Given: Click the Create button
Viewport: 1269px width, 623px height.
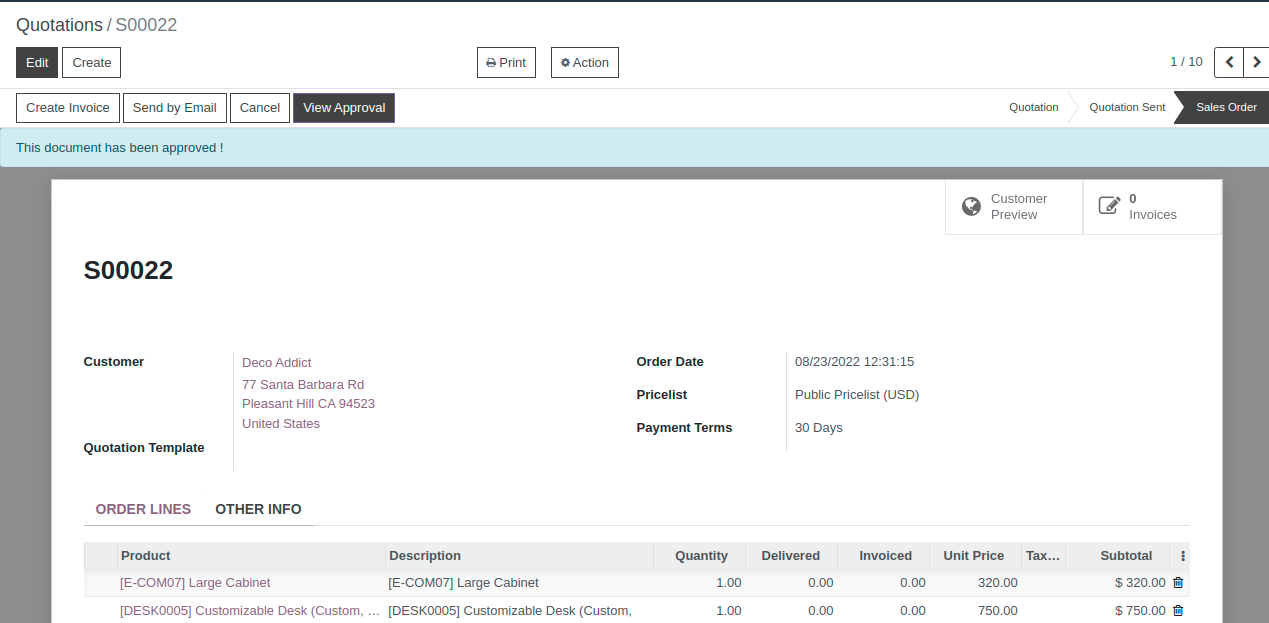Looking at the screenshot, I should coord(91,62).
